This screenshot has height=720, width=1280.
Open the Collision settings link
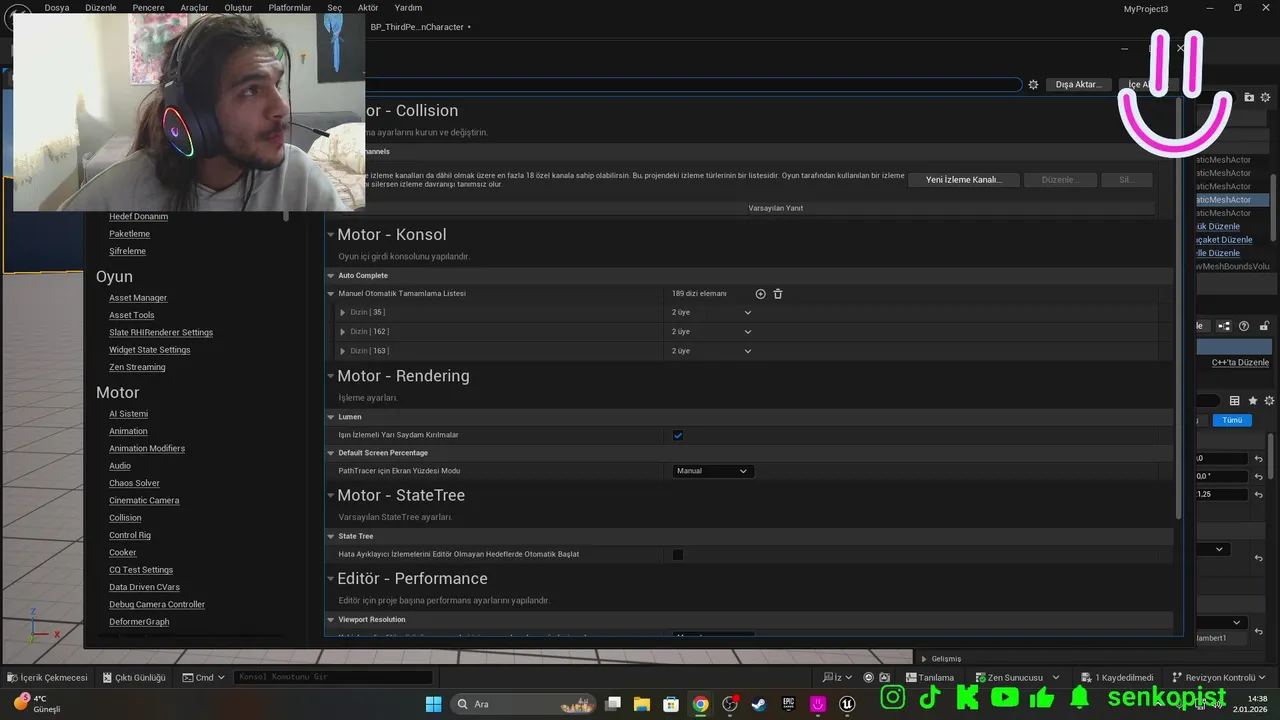(x=125, y=518)
